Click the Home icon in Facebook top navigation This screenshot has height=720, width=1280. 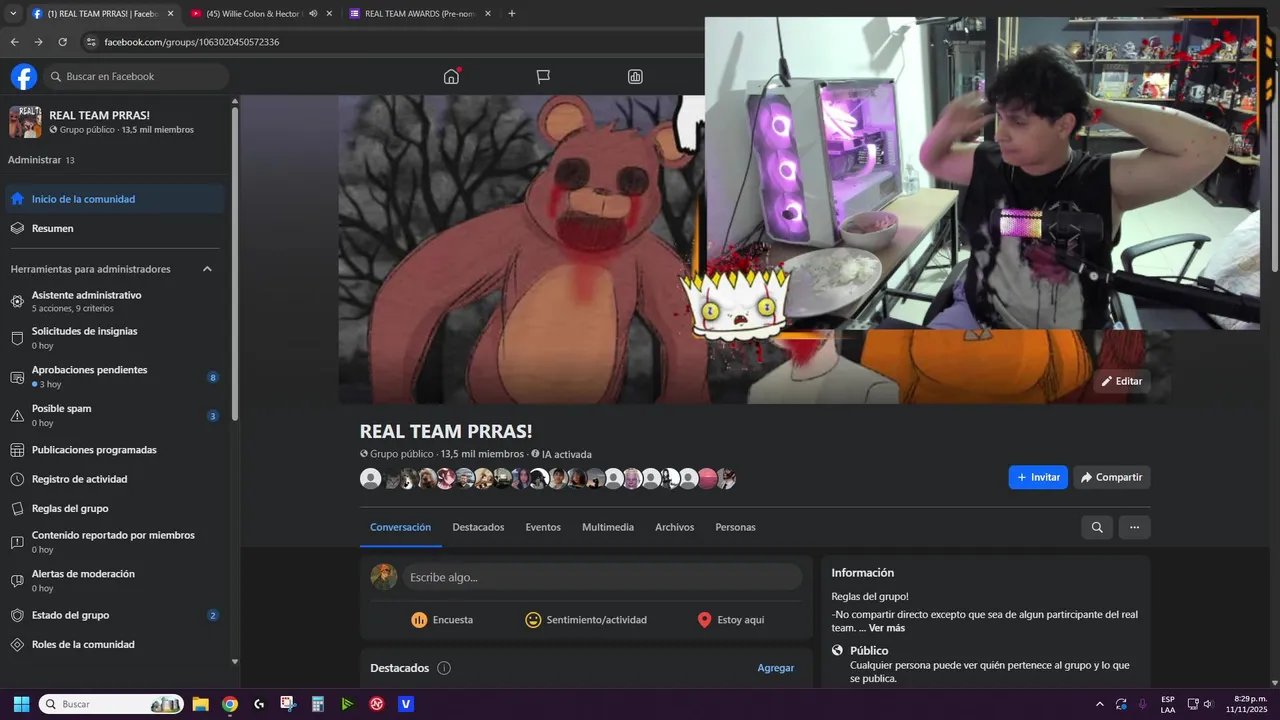tap(451, 77)
